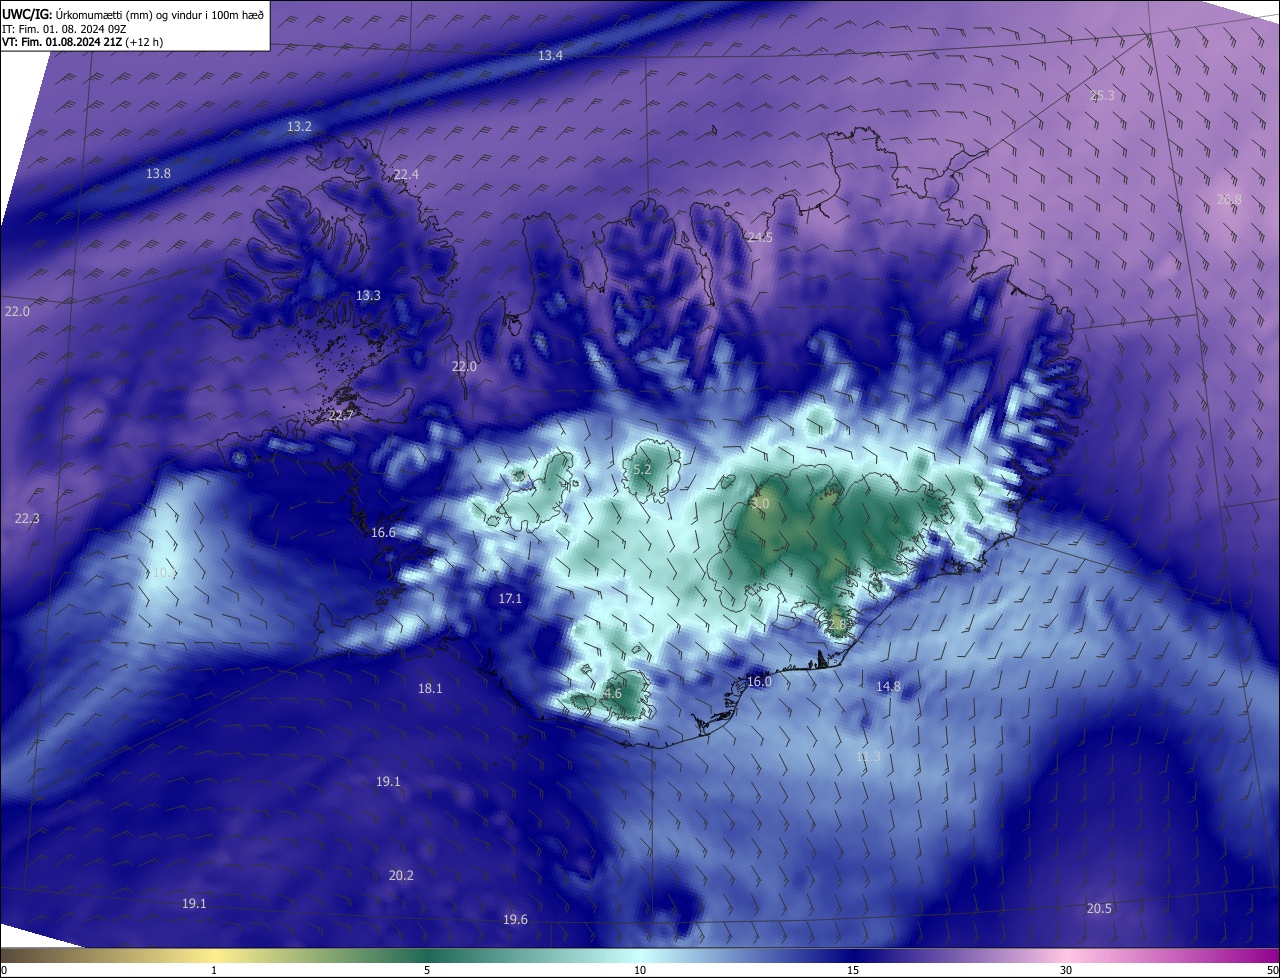The image size is (1280, 978).
Task: Click the 30 tick label on the color scale
Action: [x=1066, y=971]
